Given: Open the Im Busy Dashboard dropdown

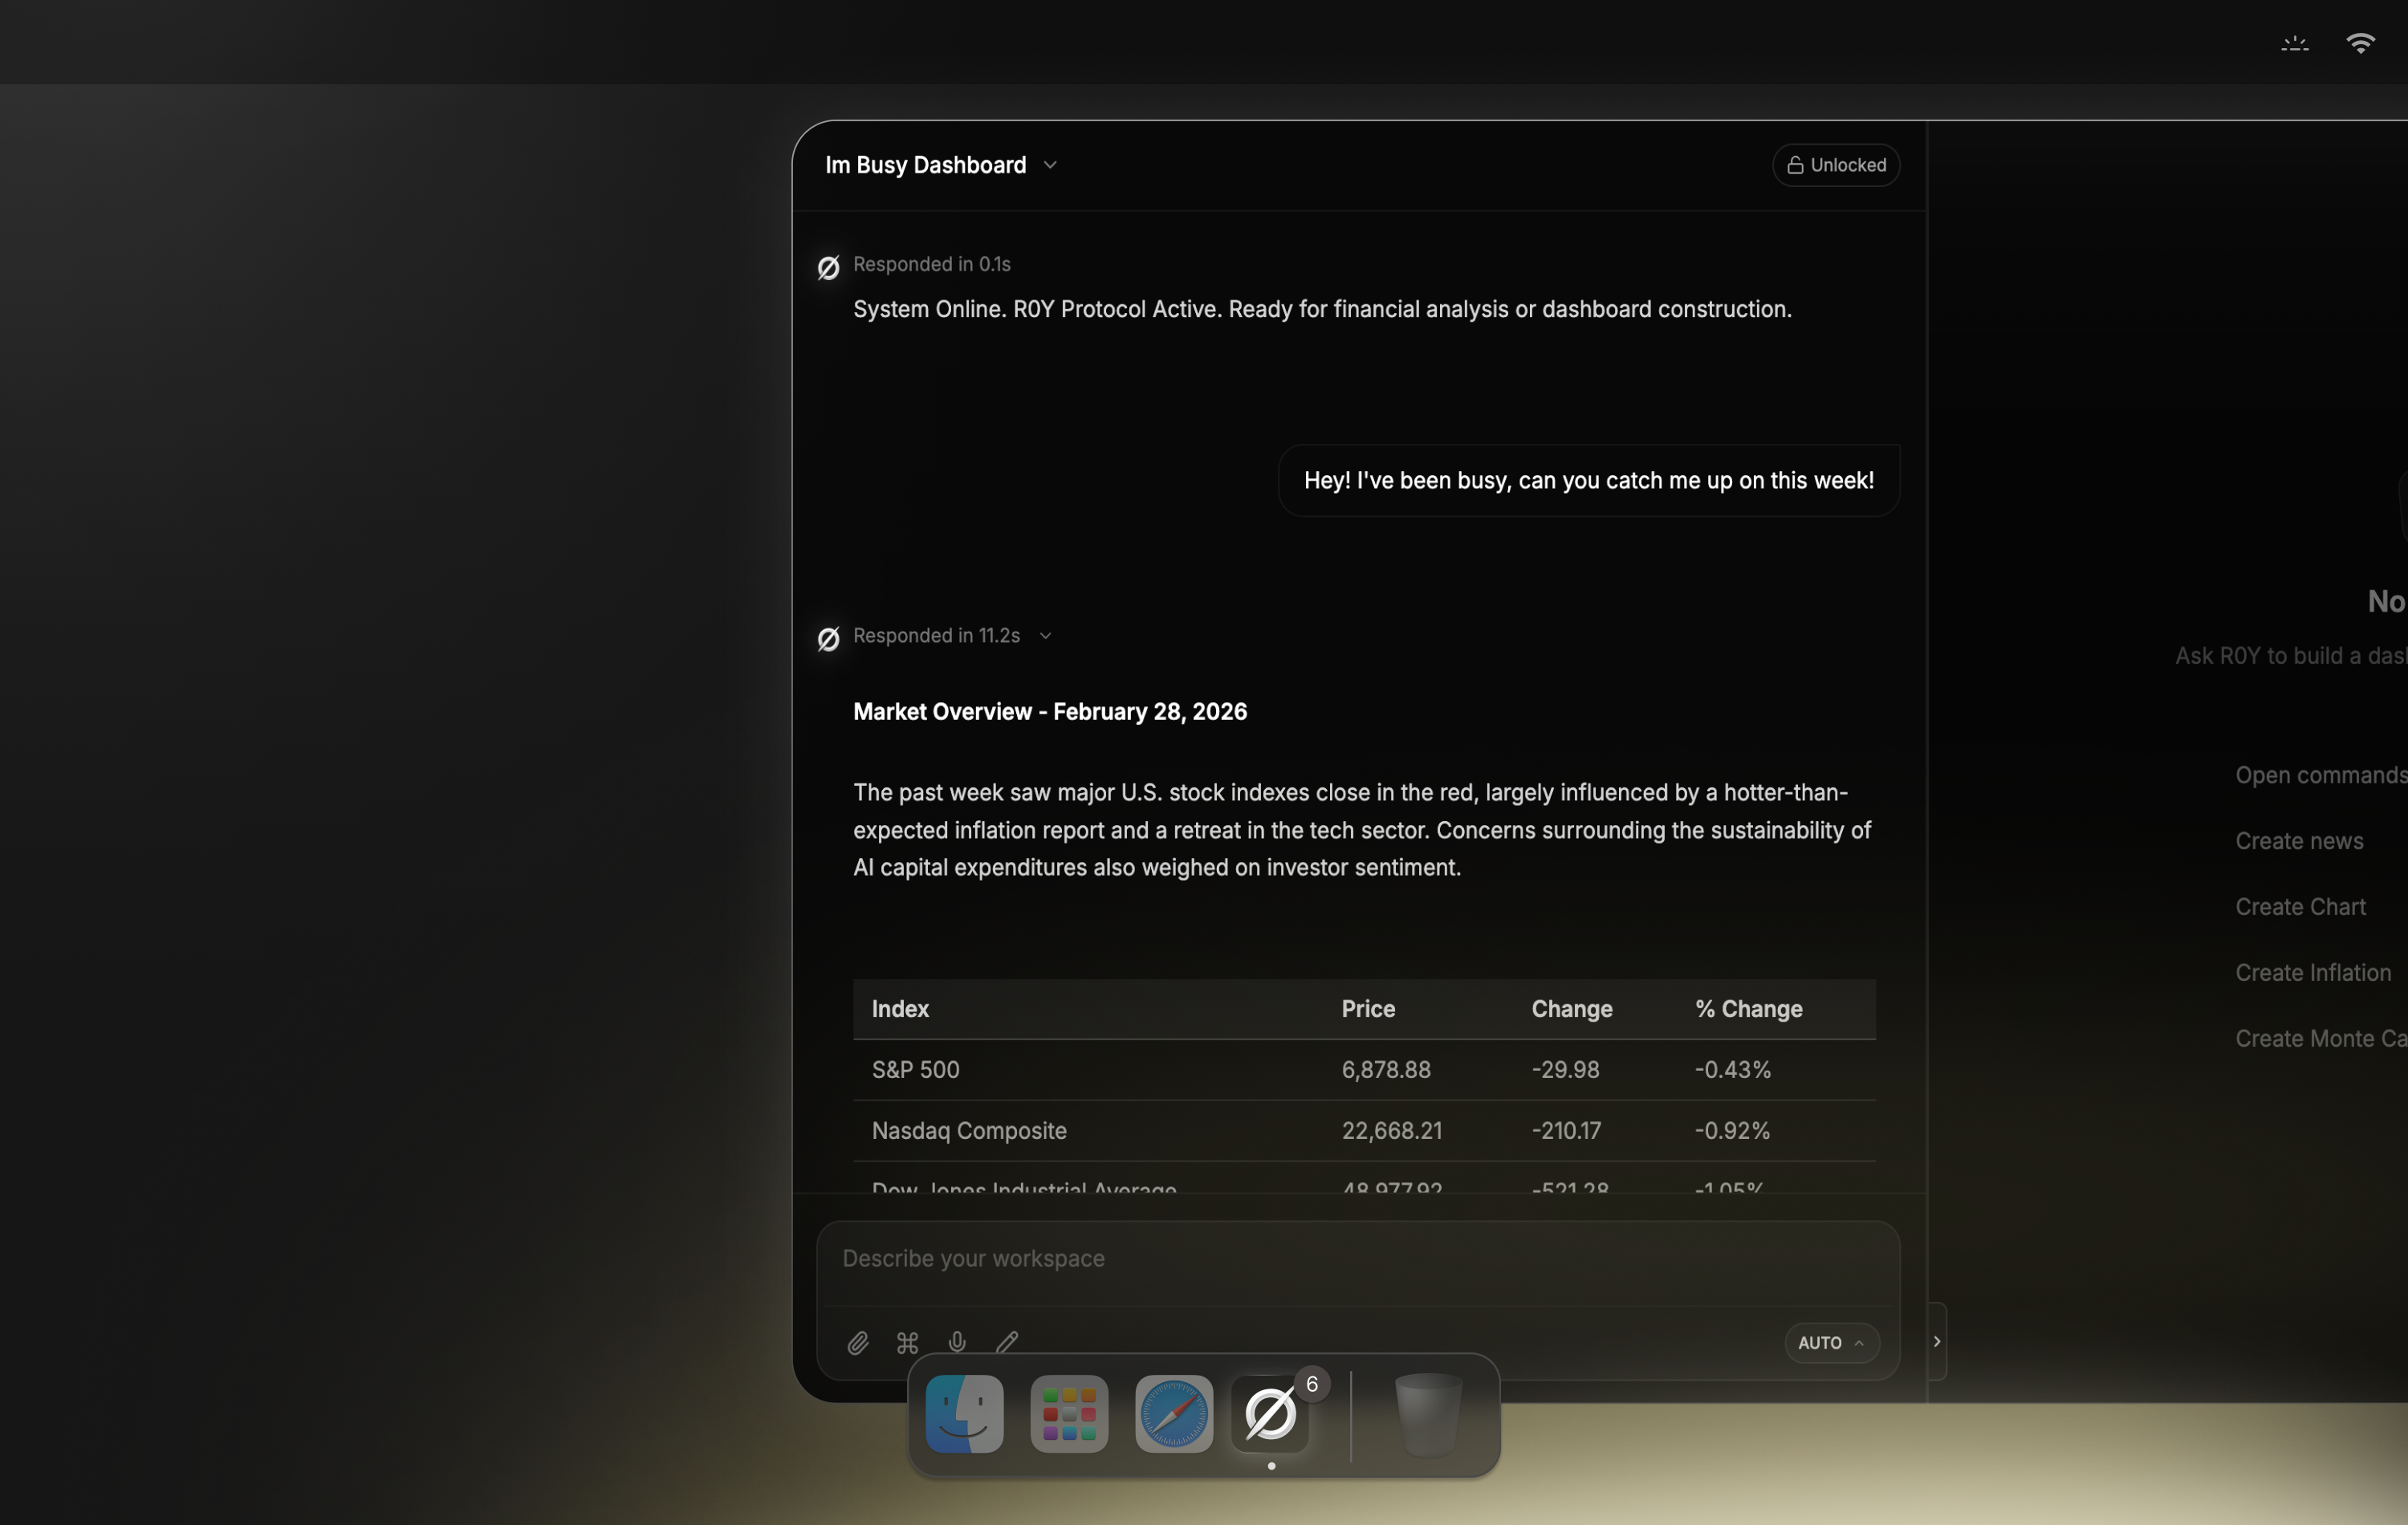Looking at the screenshot, I should pyautogui.click(x=1049, y=164).
